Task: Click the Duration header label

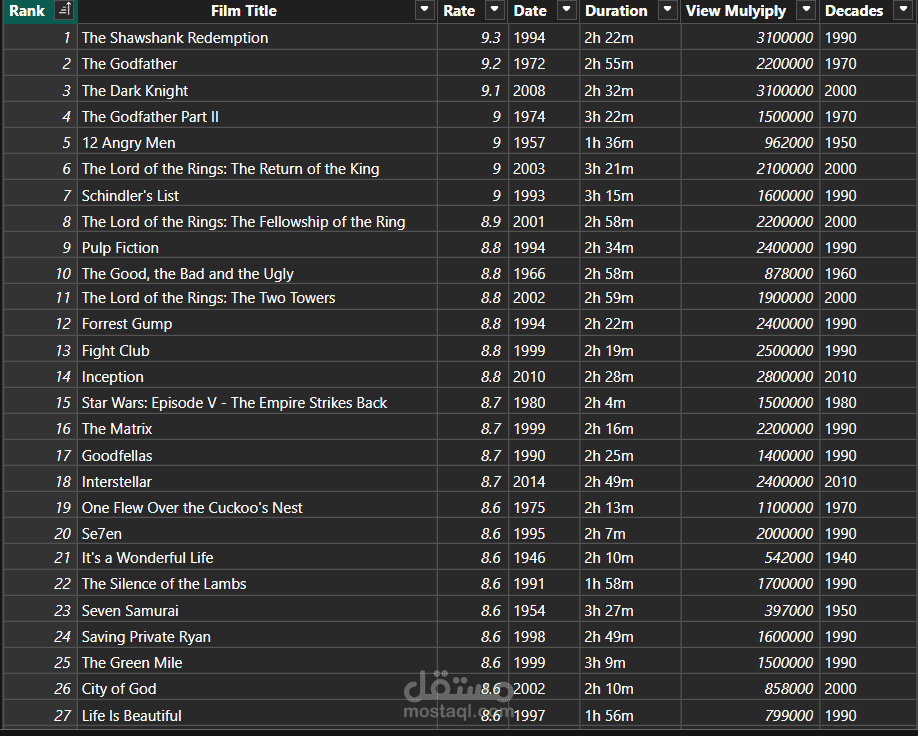Action: (616, 11)
